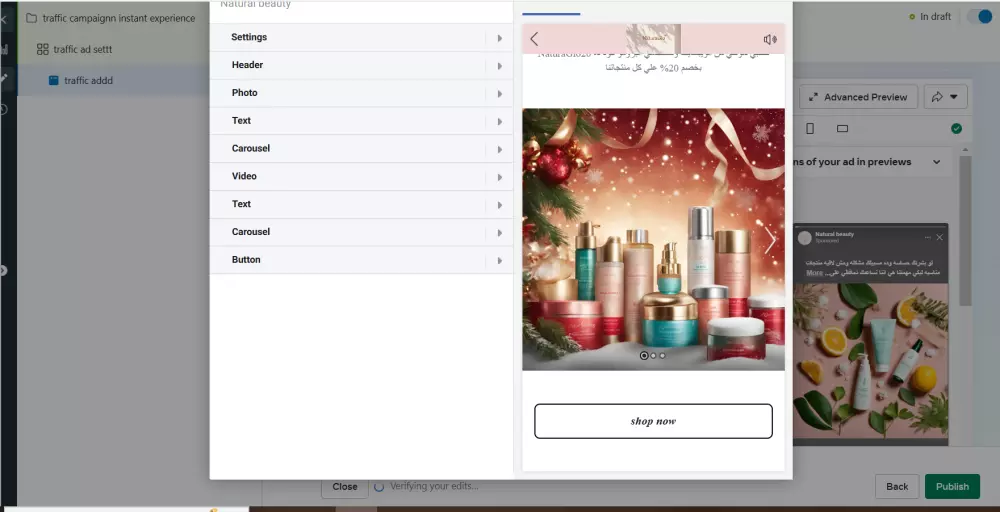Expand the Video section arrow
The width and height of the screenshot is (1000, 512).
(499, 177)
